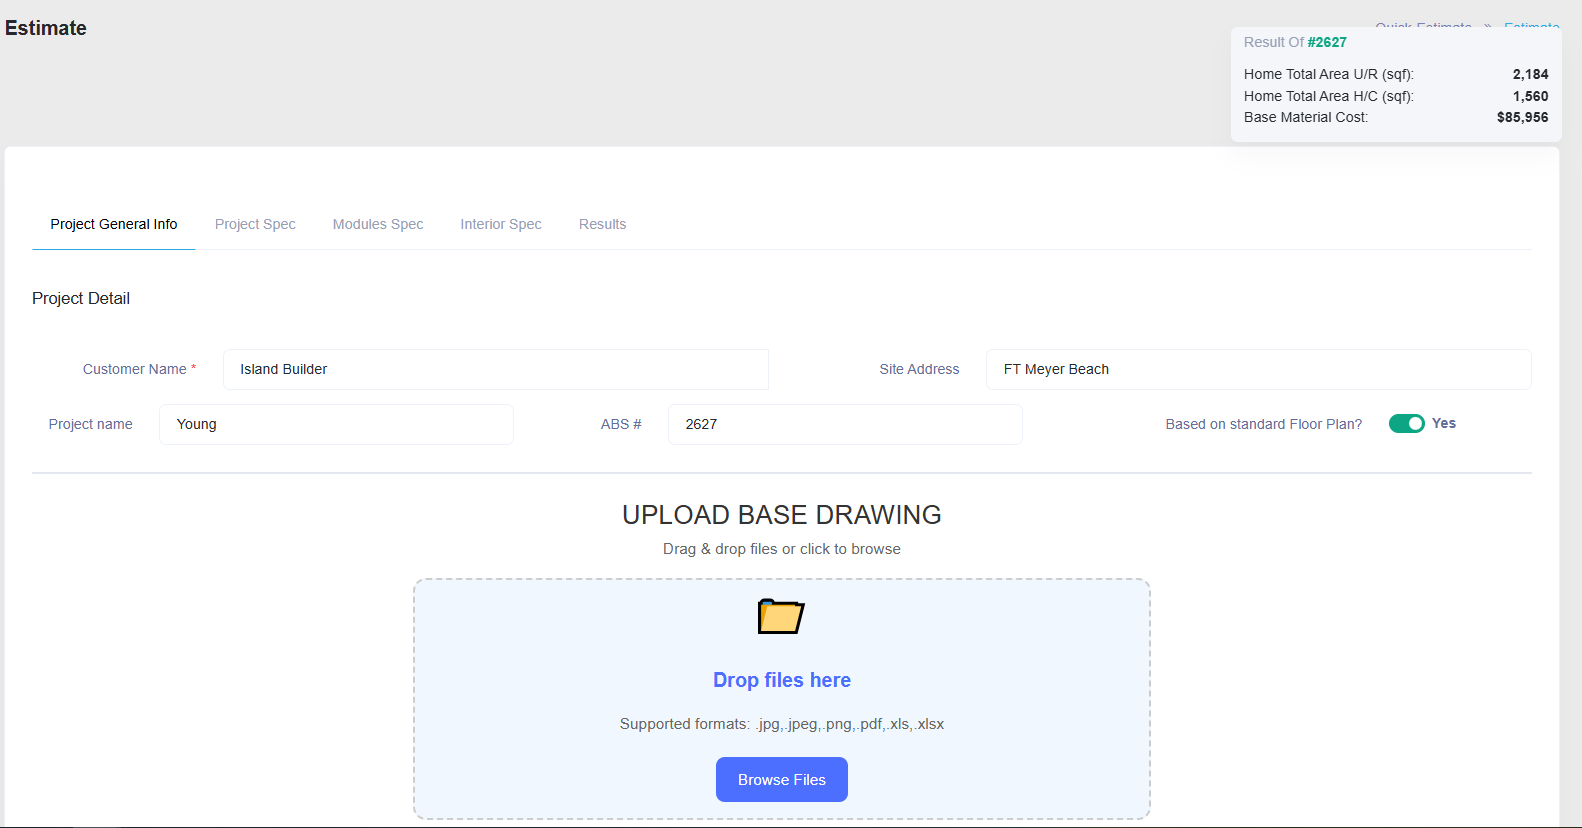Click the Drop files here link text
1582x828 pixels.
782,680
